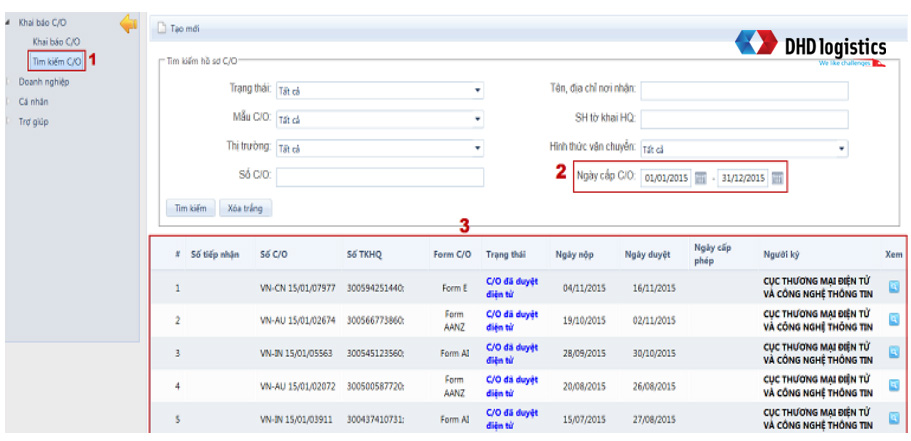
Task: Open the Hình thức vận chuyển dropdown
Action: coord(744,149)
